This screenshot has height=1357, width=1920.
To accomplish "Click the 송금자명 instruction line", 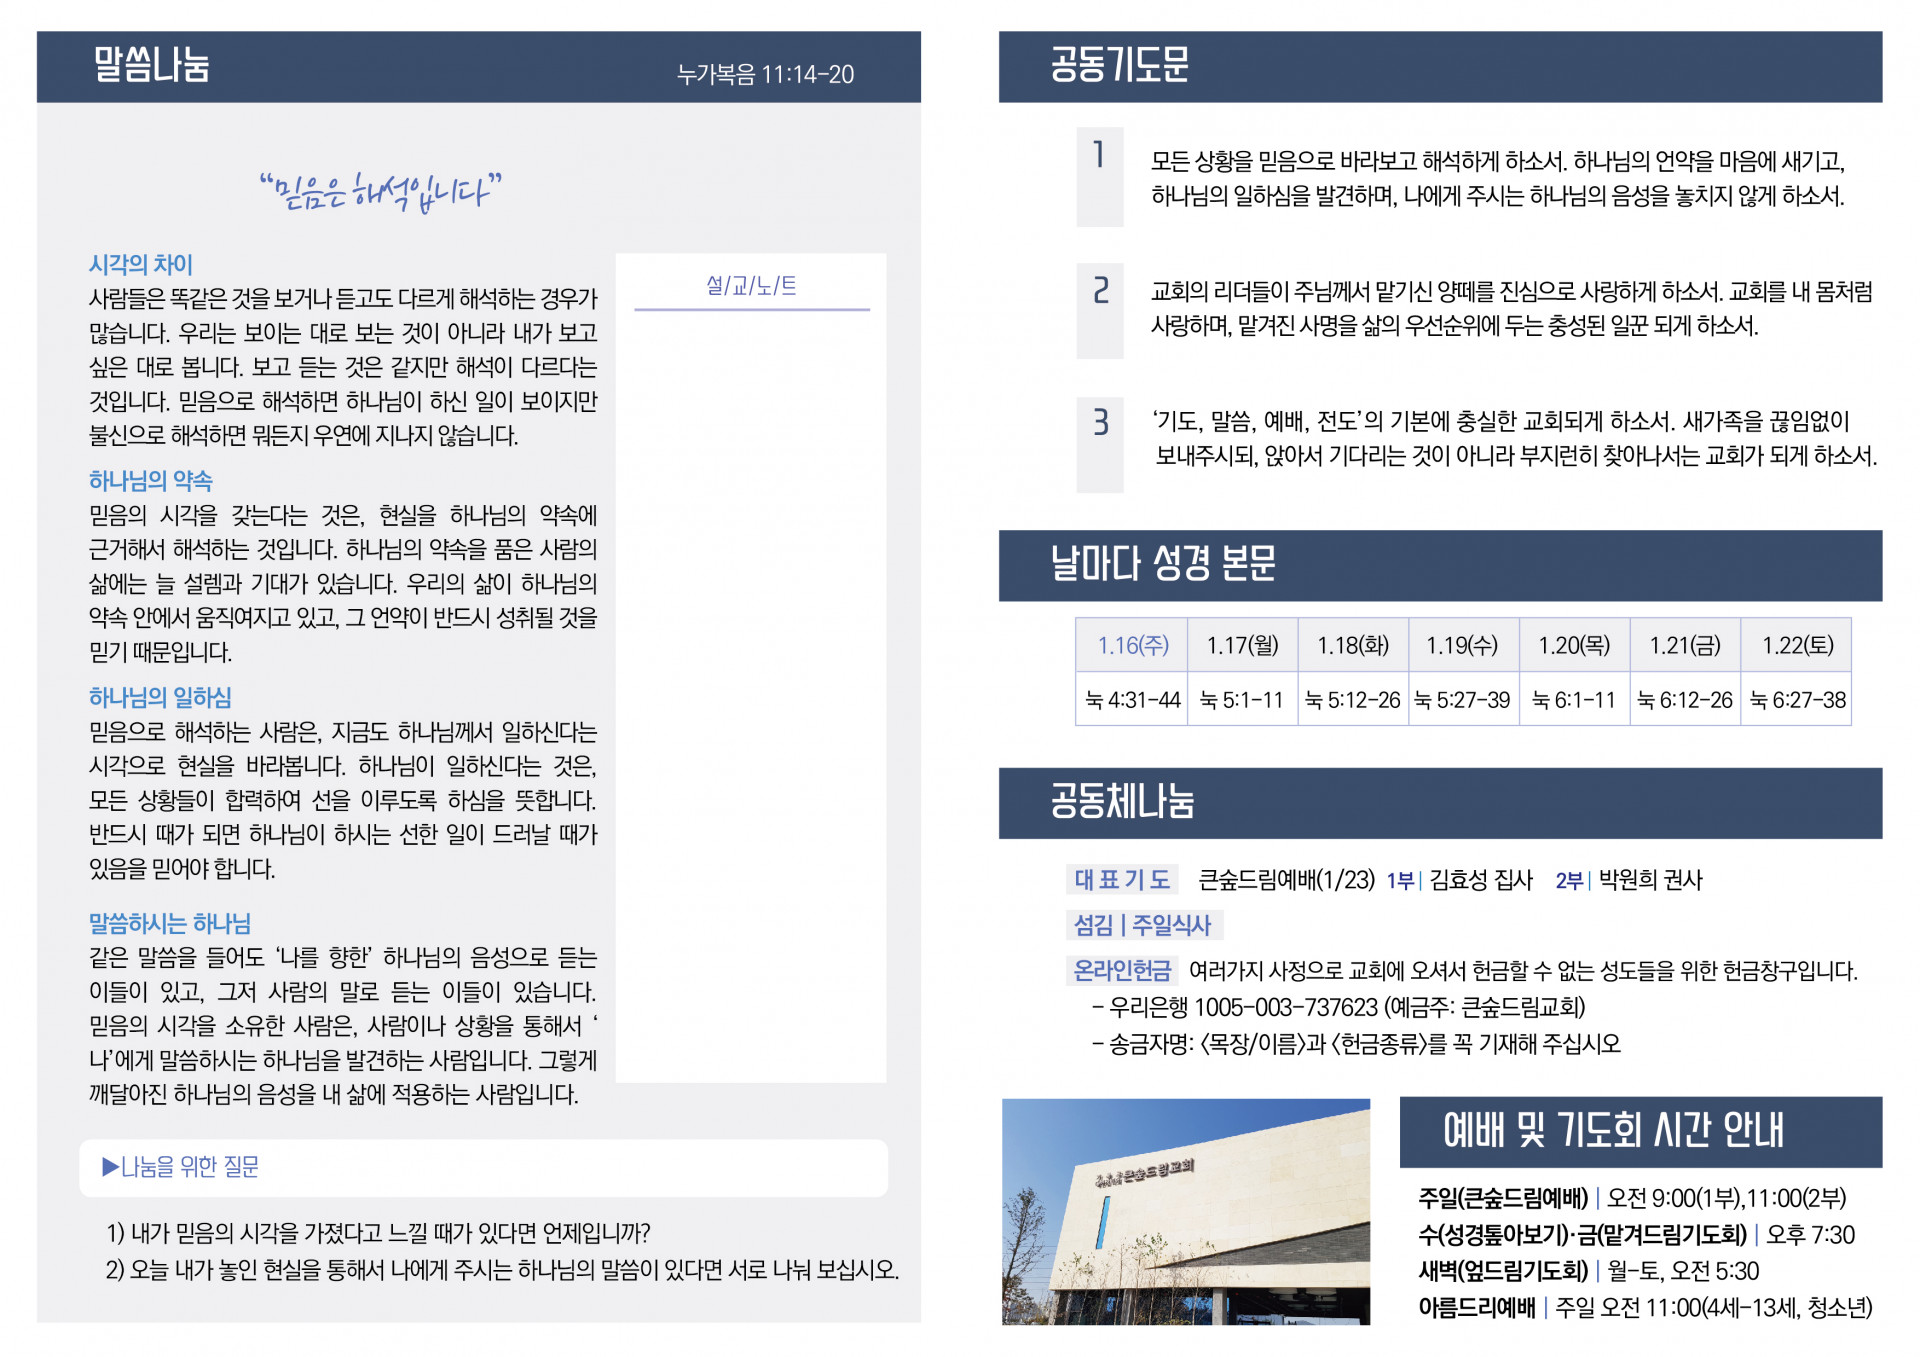I will [x=1356, y=1044].
